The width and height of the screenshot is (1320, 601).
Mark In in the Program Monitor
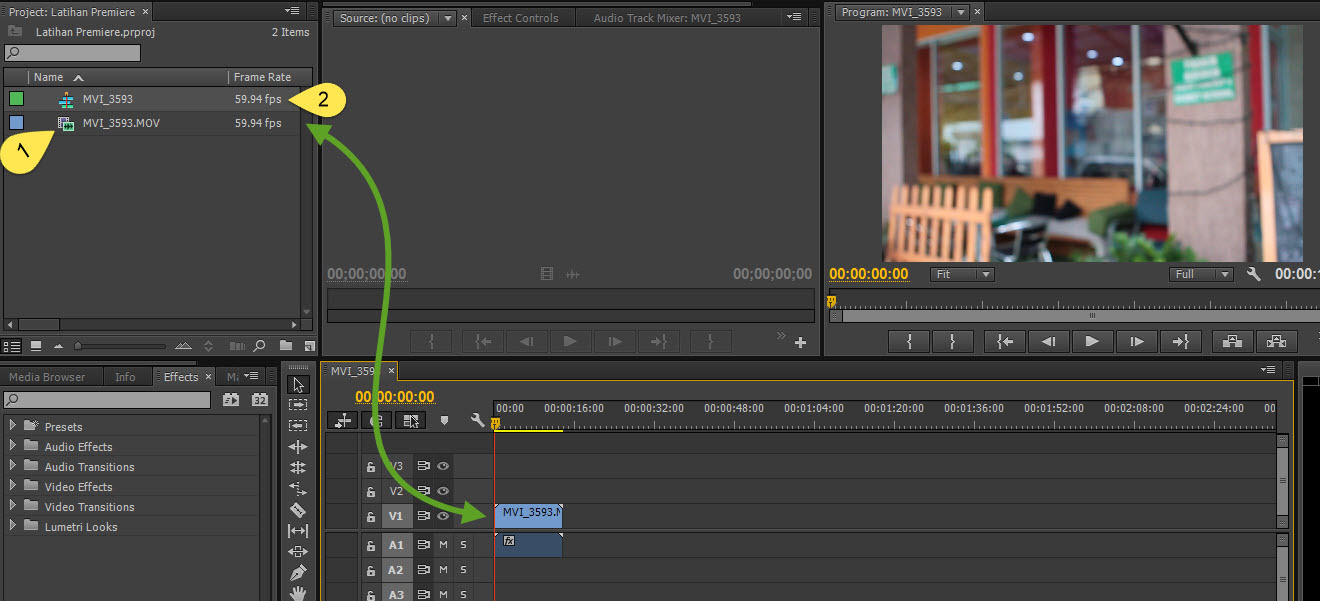click(909, 342)
